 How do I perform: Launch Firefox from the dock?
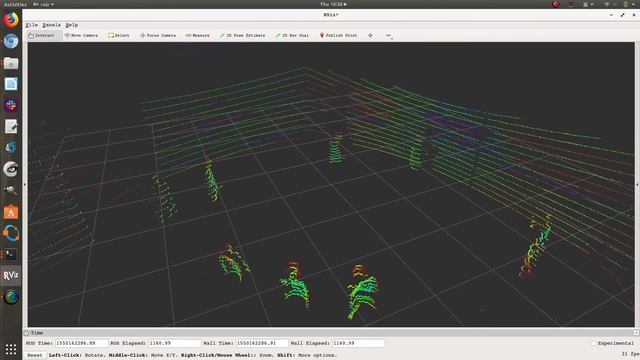11,20
